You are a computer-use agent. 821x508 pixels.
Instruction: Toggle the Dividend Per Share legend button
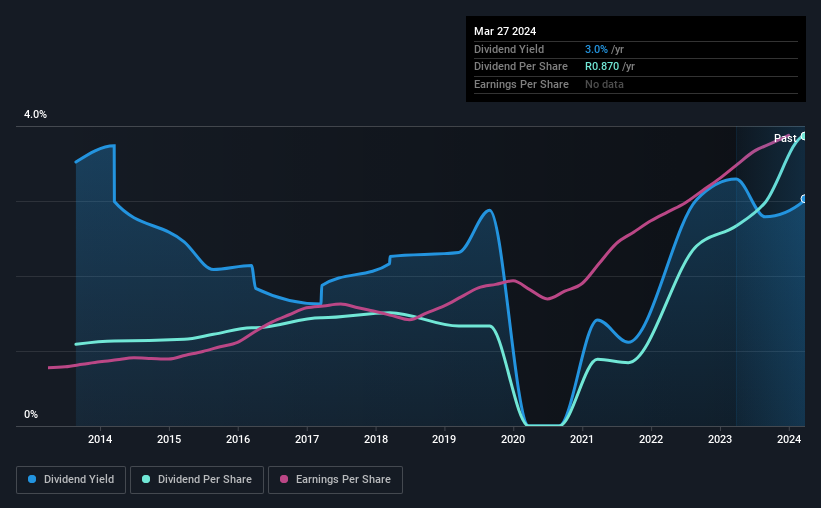[x=197, y=480]
